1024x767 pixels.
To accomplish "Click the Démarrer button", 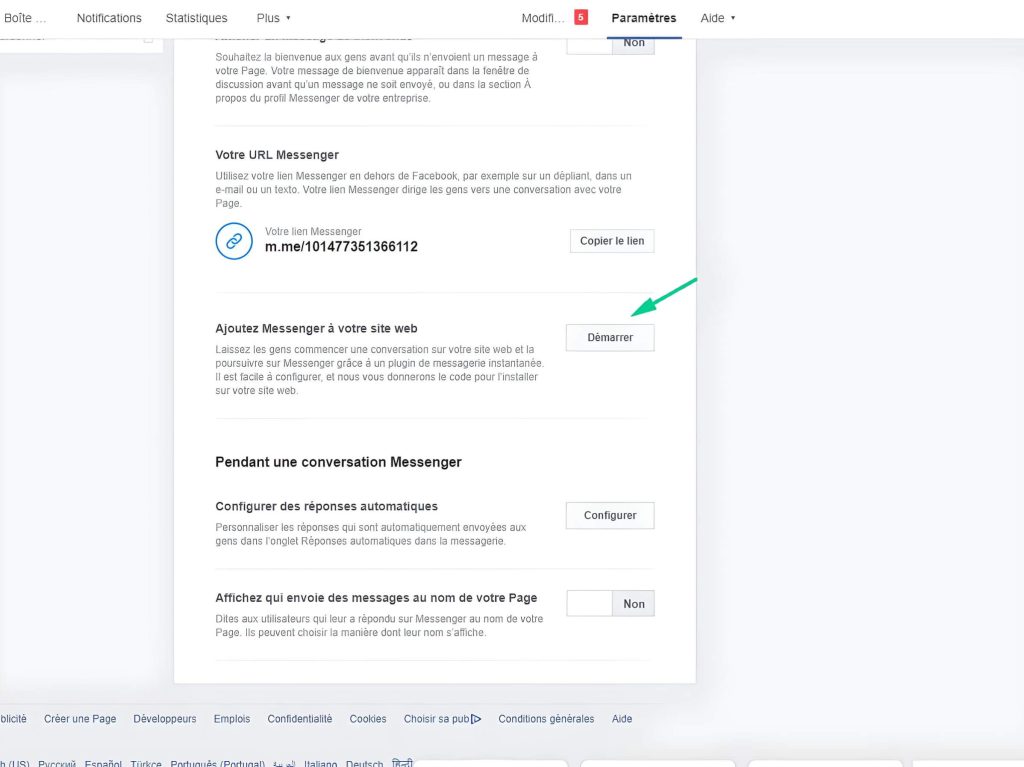I will point(610,338).
